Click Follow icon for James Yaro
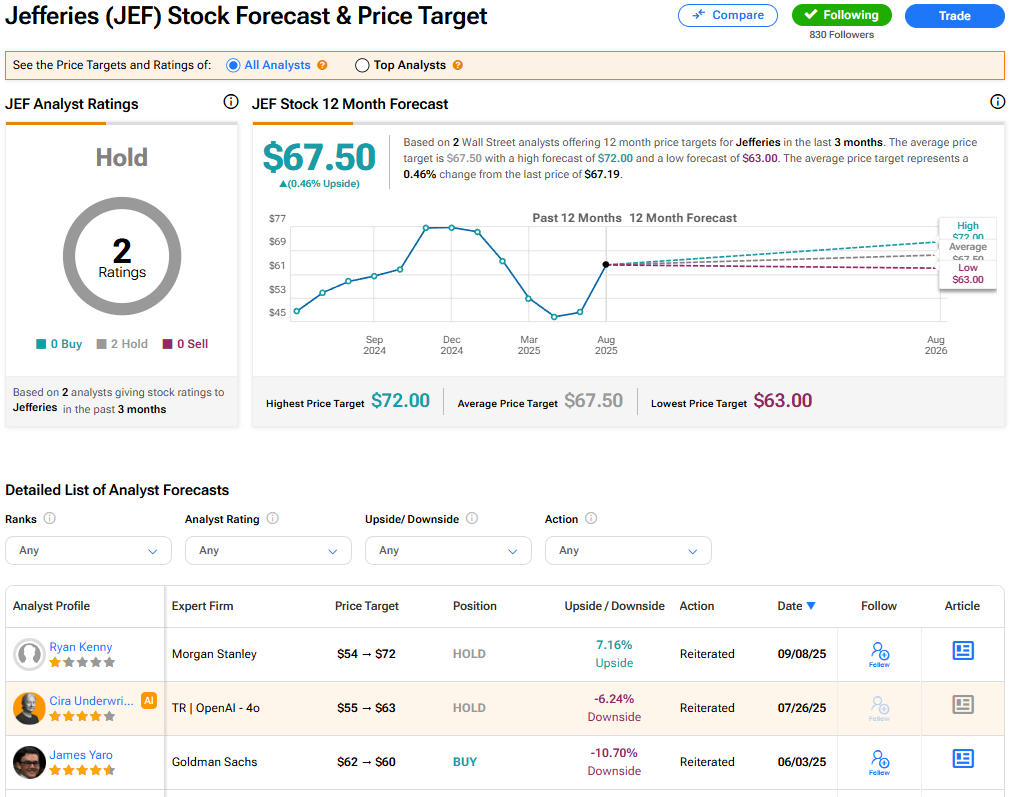 pos(879,761)
